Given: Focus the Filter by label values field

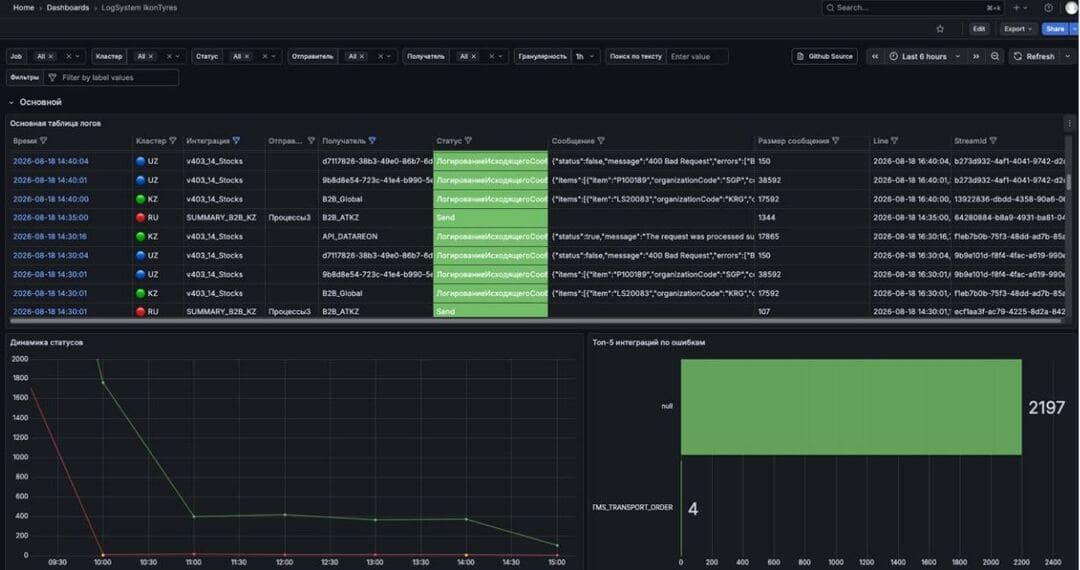Looking at the screenshot, I should 112,78.
